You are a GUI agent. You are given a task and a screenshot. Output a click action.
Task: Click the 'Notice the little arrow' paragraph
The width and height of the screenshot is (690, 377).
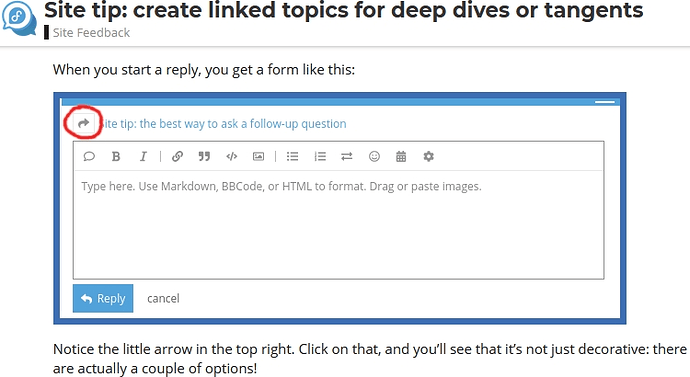pos(370,359)
